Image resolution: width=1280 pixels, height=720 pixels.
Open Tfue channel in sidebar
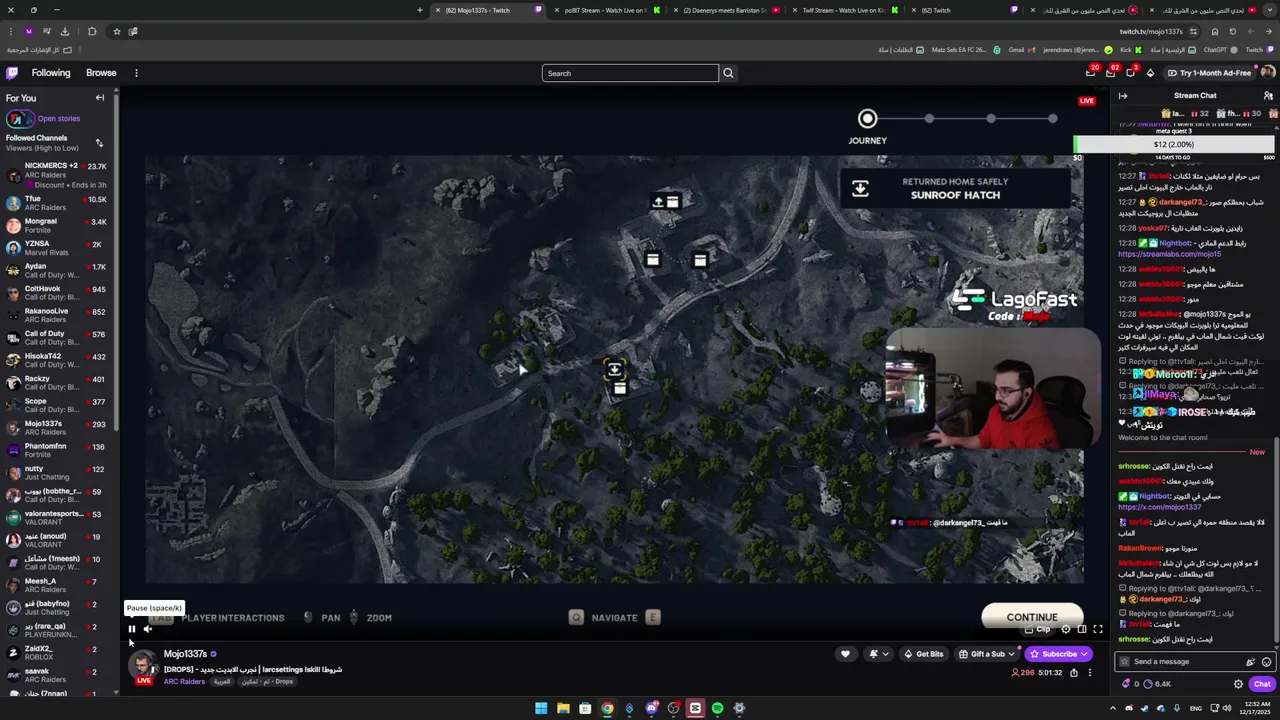pos(58,203)
